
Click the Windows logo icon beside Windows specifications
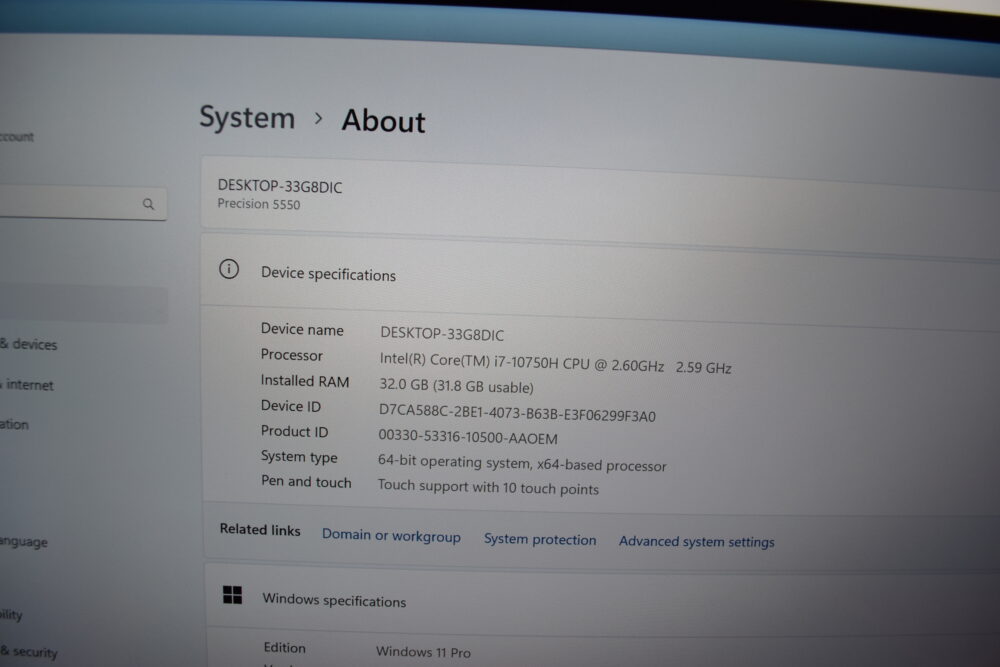pyautogui.click(x=232, y=595)
